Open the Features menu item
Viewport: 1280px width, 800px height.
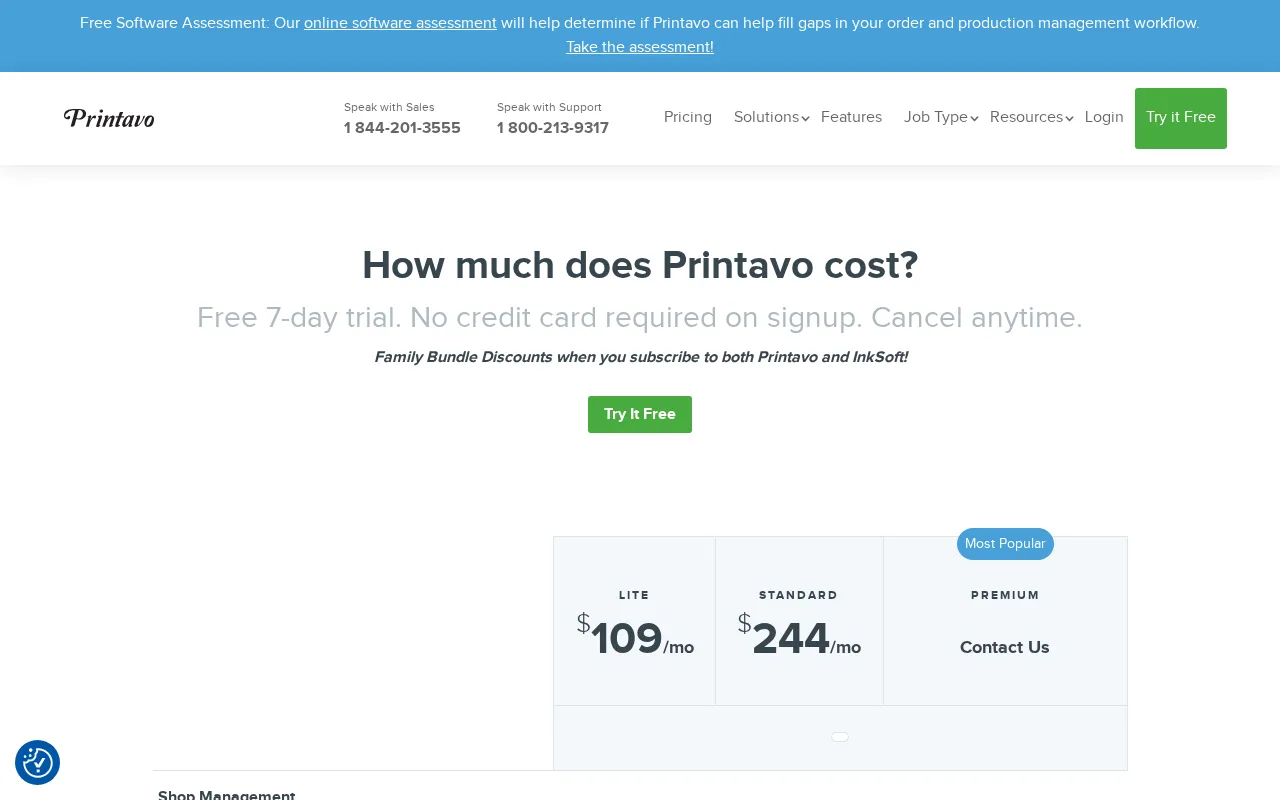pos(851,117)
